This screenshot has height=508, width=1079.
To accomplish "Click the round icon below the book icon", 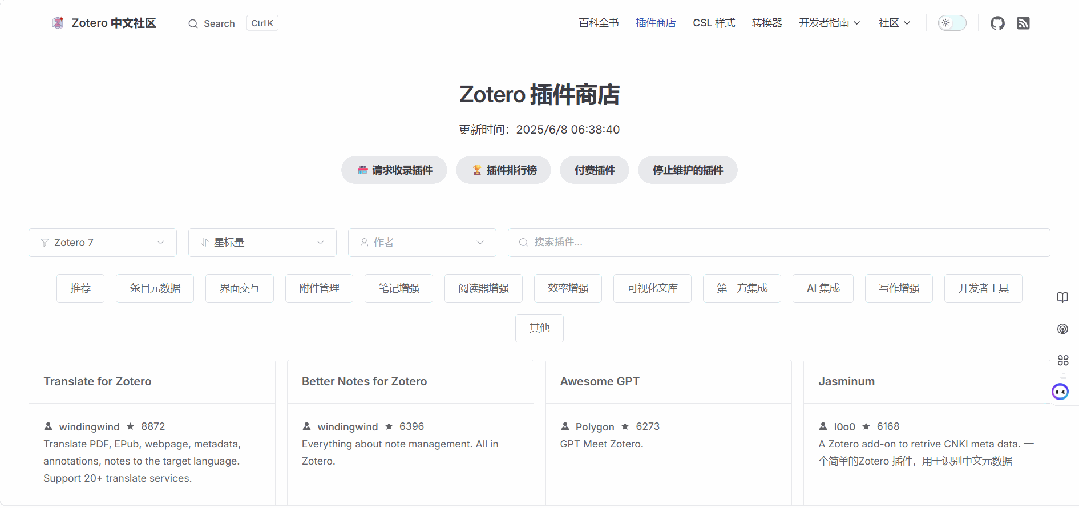I will (1062, 329).
